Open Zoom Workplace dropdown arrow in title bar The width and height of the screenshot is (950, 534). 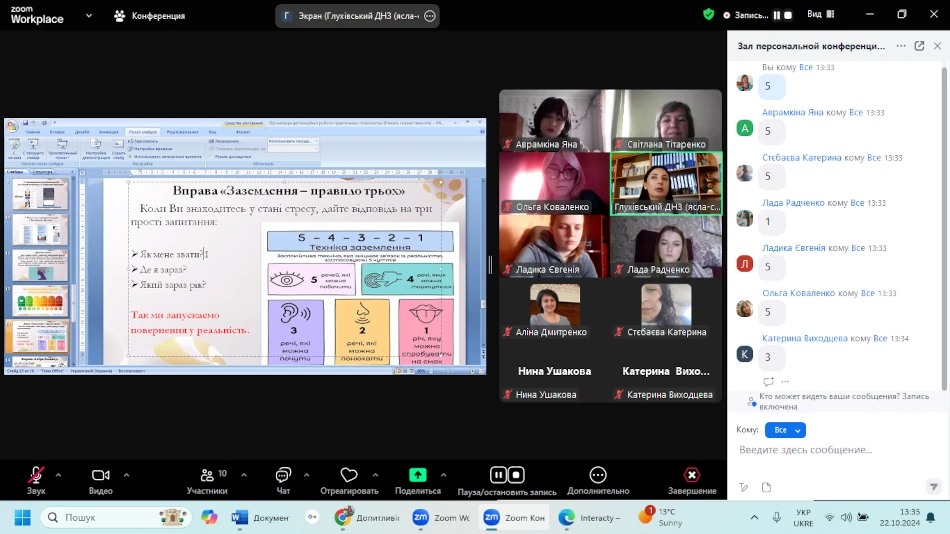pyautogui.click(x=89, y=16)
